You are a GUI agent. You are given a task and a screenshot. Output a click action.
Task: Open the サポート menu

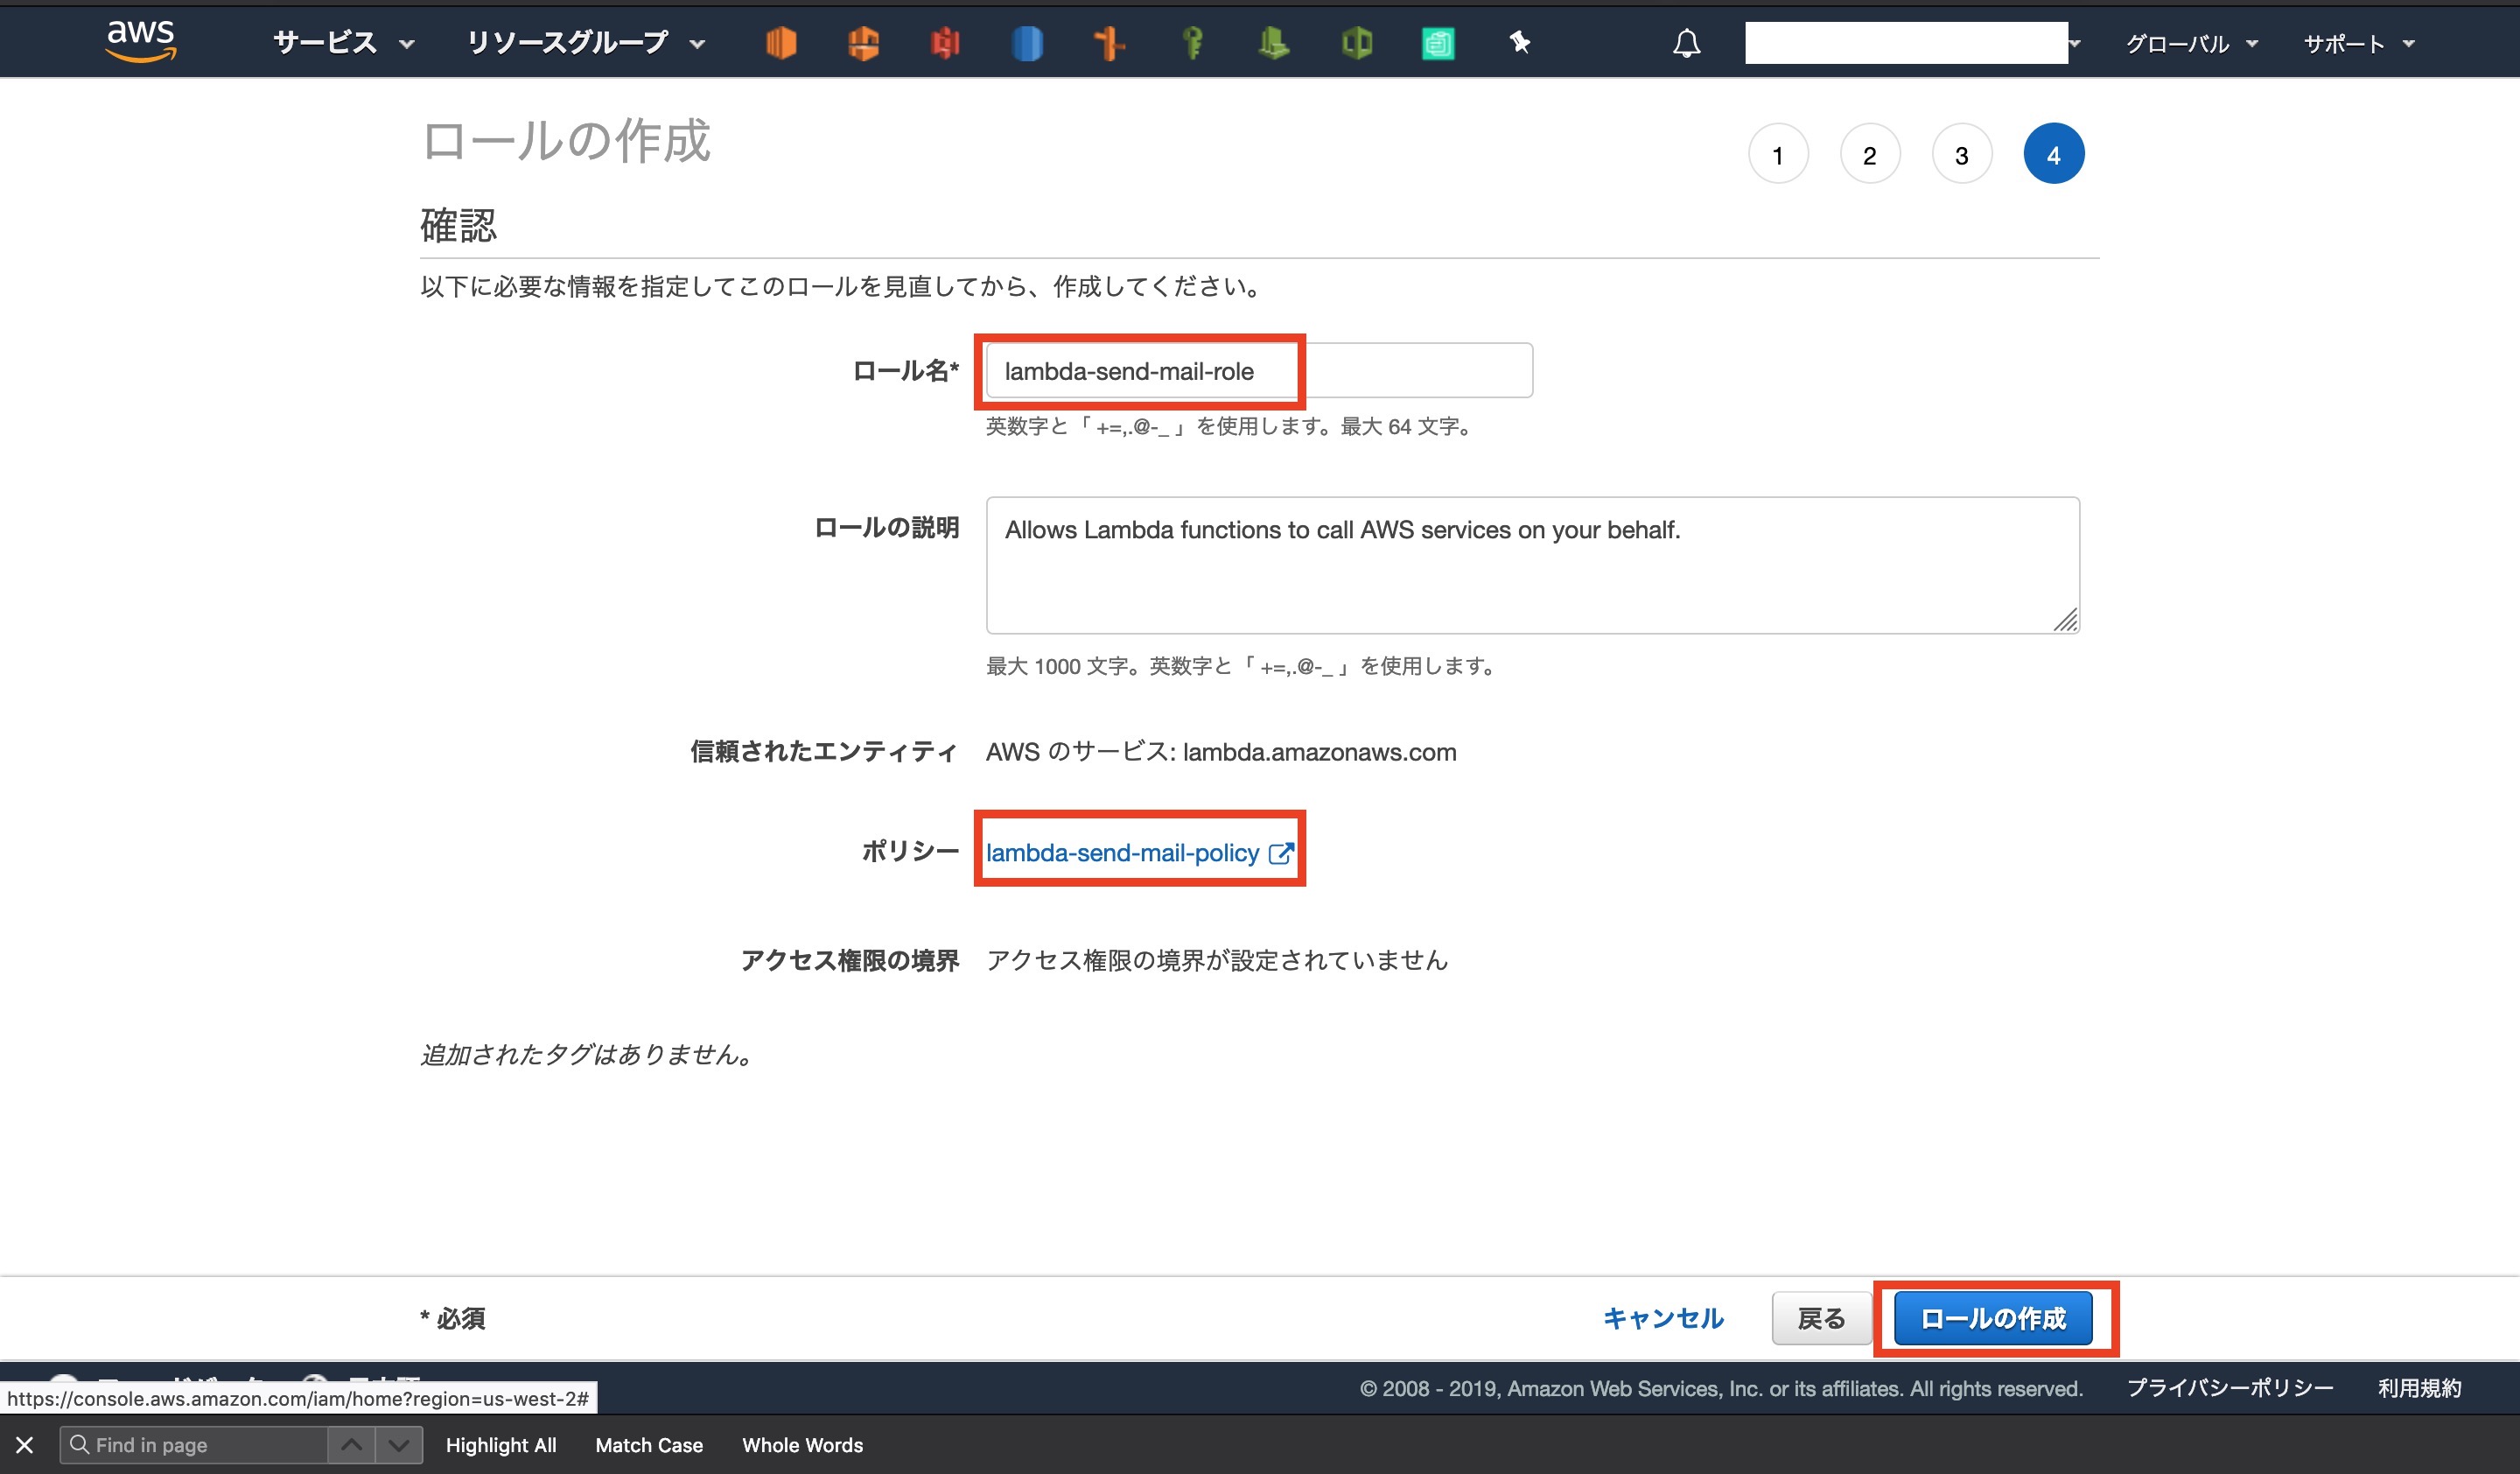(x=2358, y=43)
